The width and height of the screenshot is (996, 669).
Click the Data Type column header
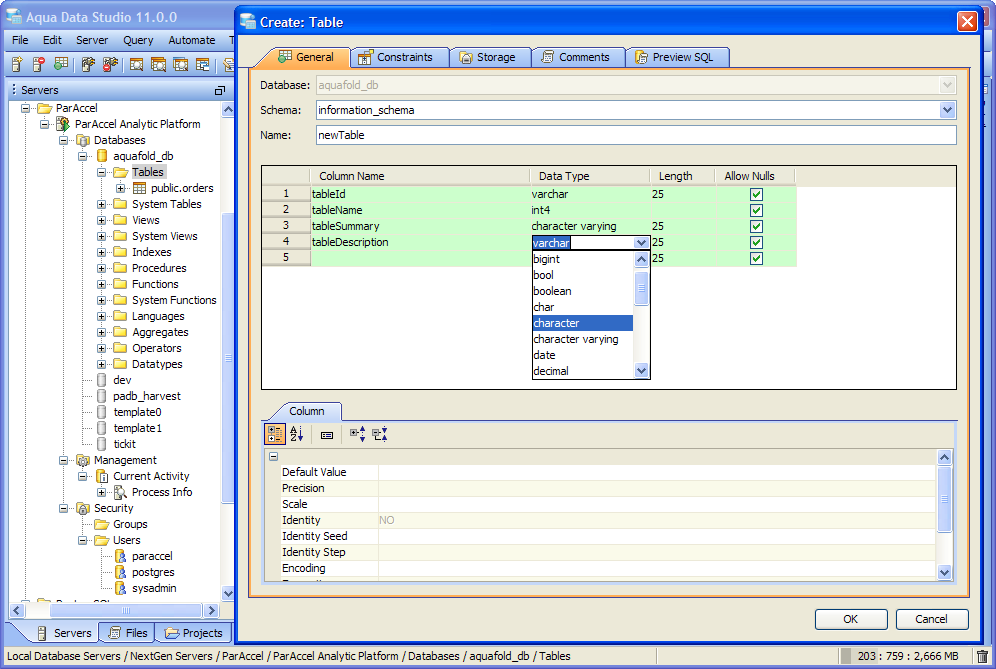tap(589, 176)
